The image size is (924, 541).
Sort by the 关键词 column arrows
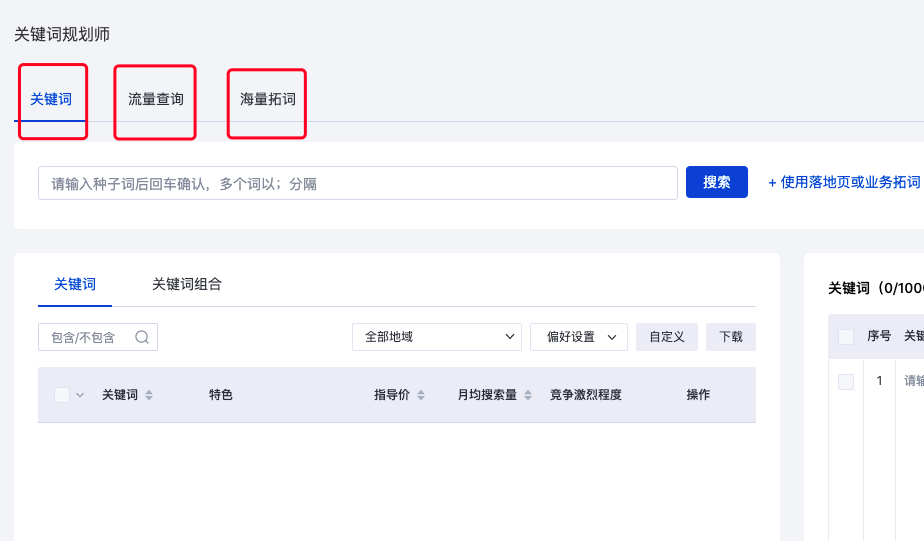(149, 395)
